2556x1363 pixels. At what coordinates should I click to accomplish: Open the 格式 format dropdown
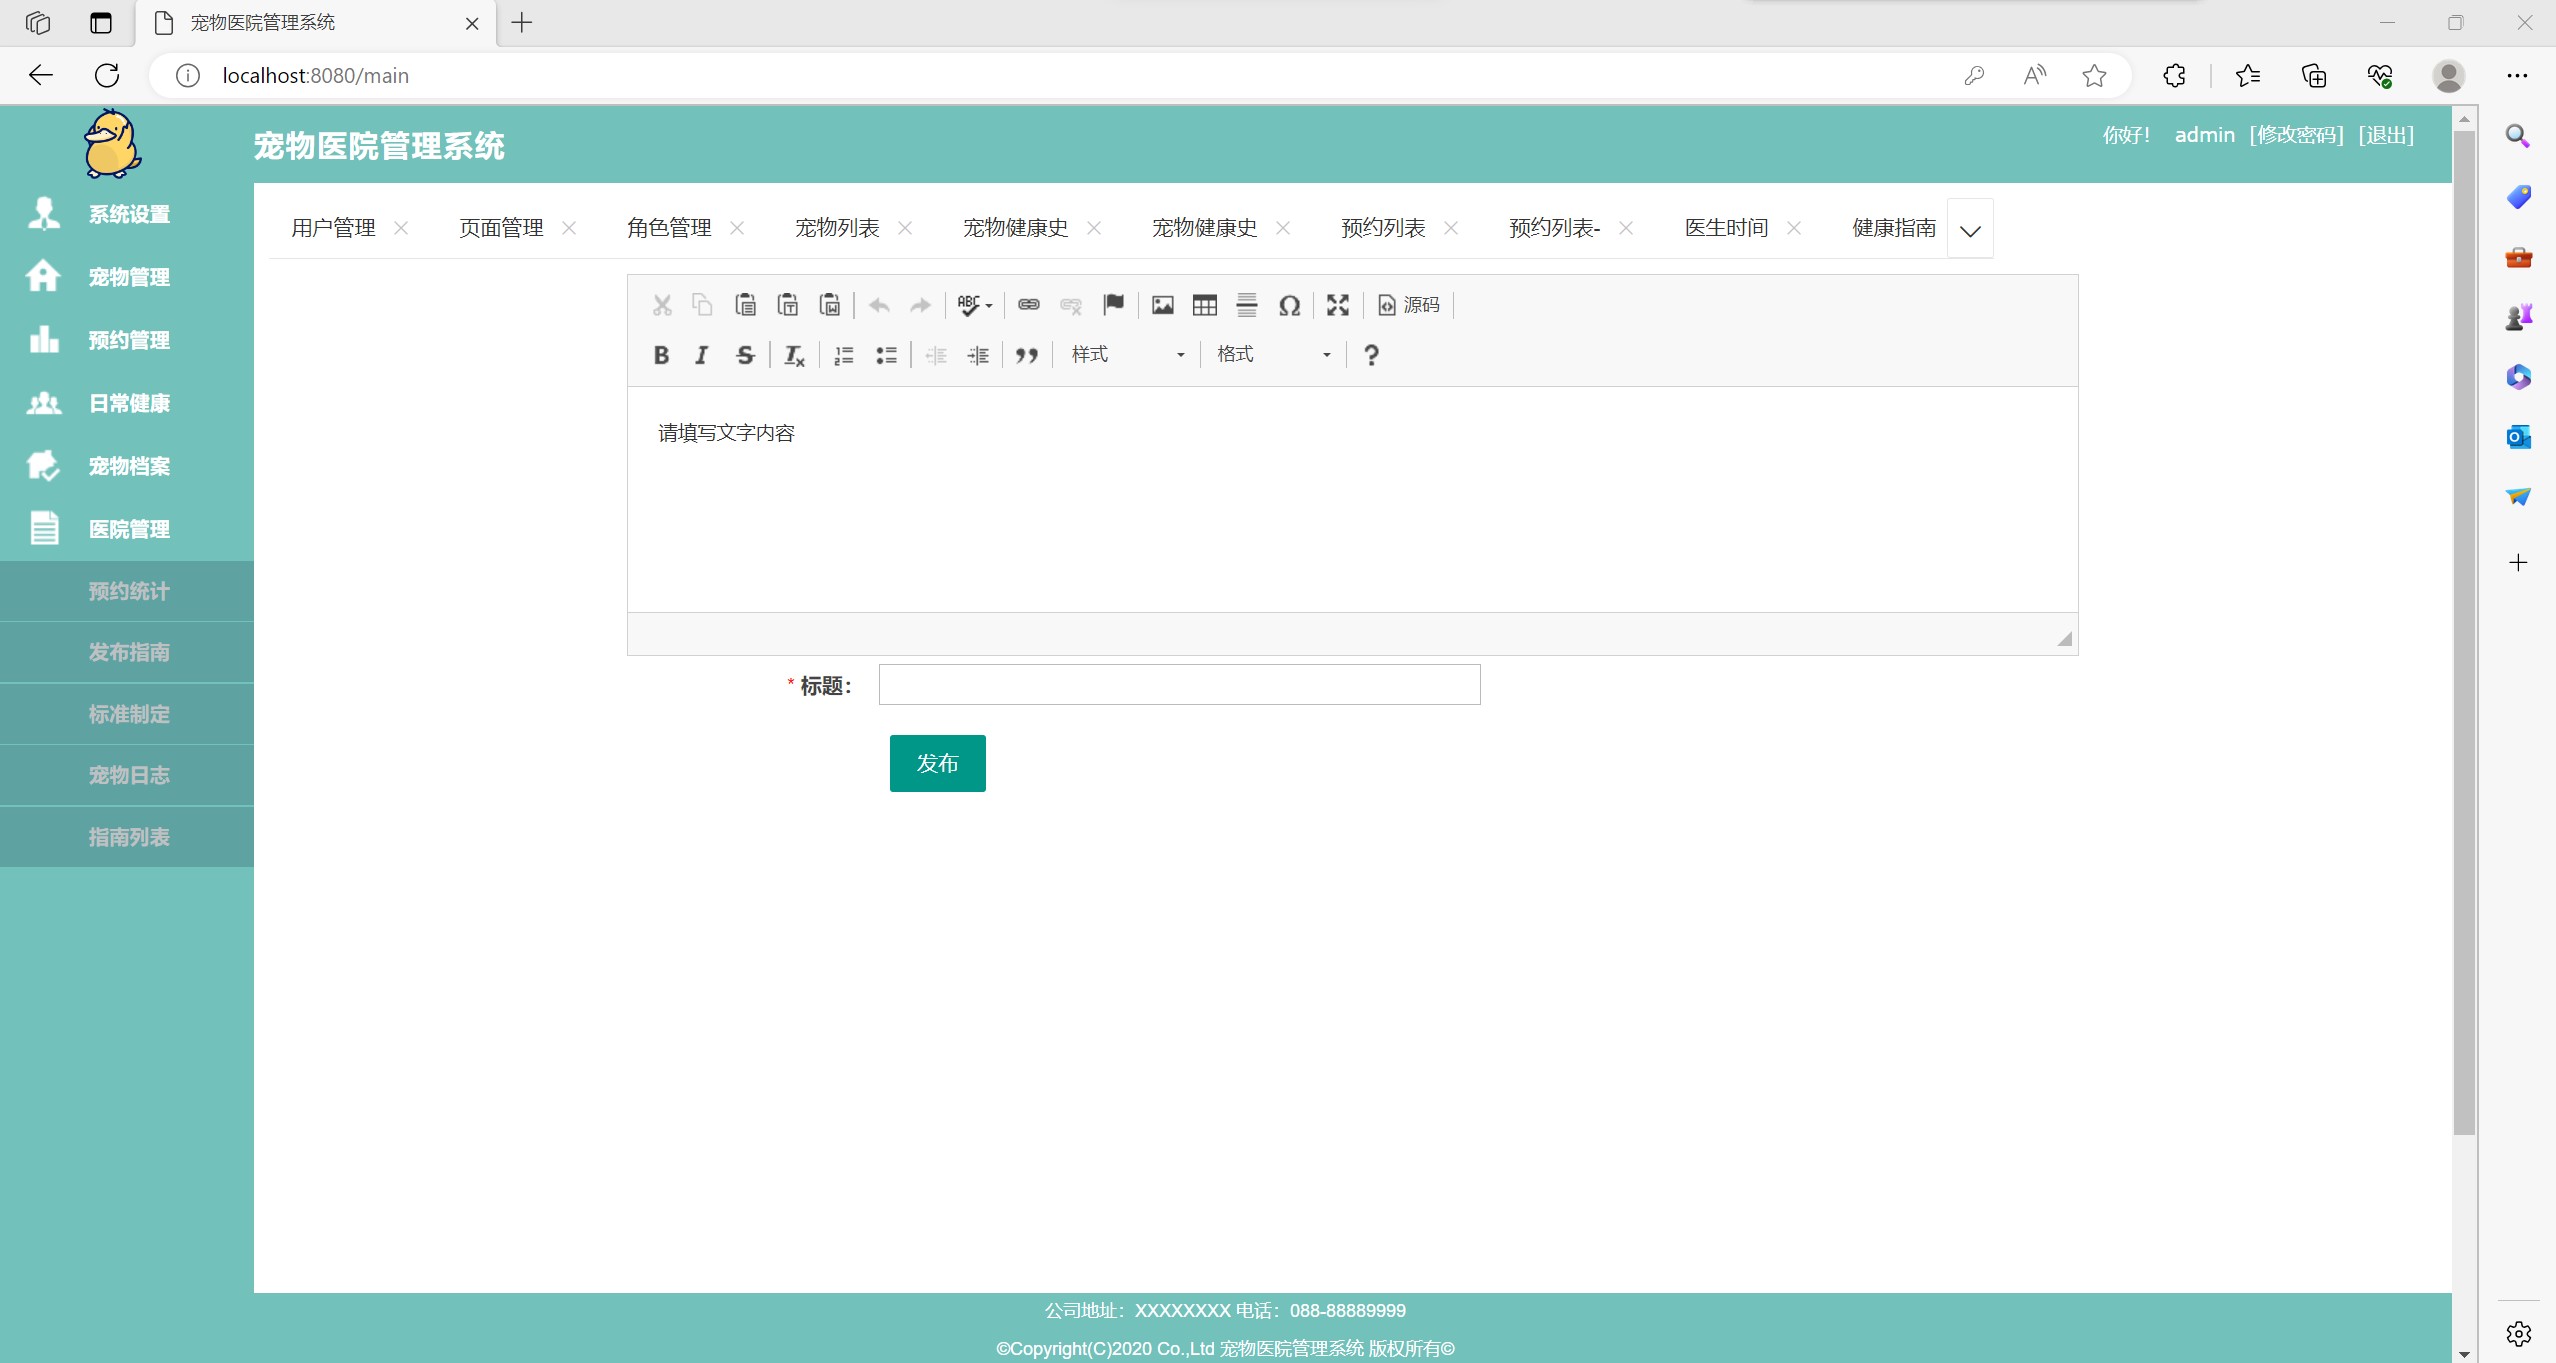click(1274, 355)
